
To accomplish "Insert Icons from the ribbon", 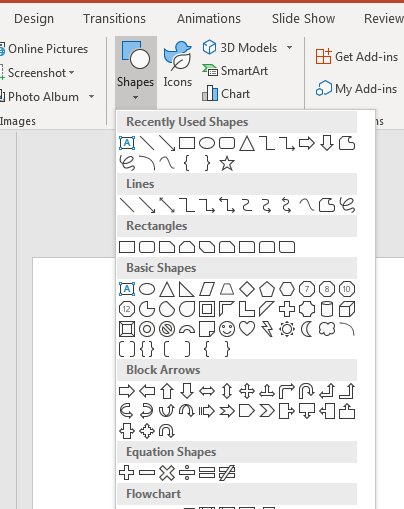I will (x=177, y=65).
